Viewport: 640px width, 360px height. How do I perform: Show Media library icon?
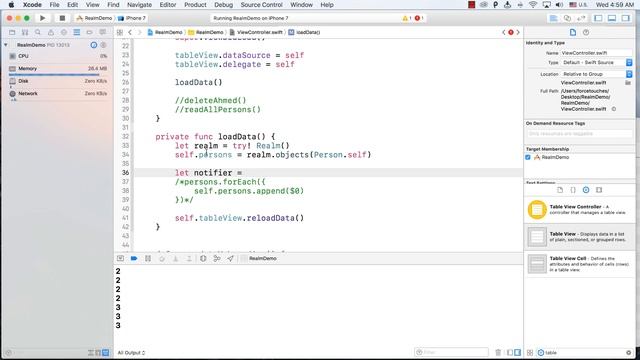click(599, 190)
